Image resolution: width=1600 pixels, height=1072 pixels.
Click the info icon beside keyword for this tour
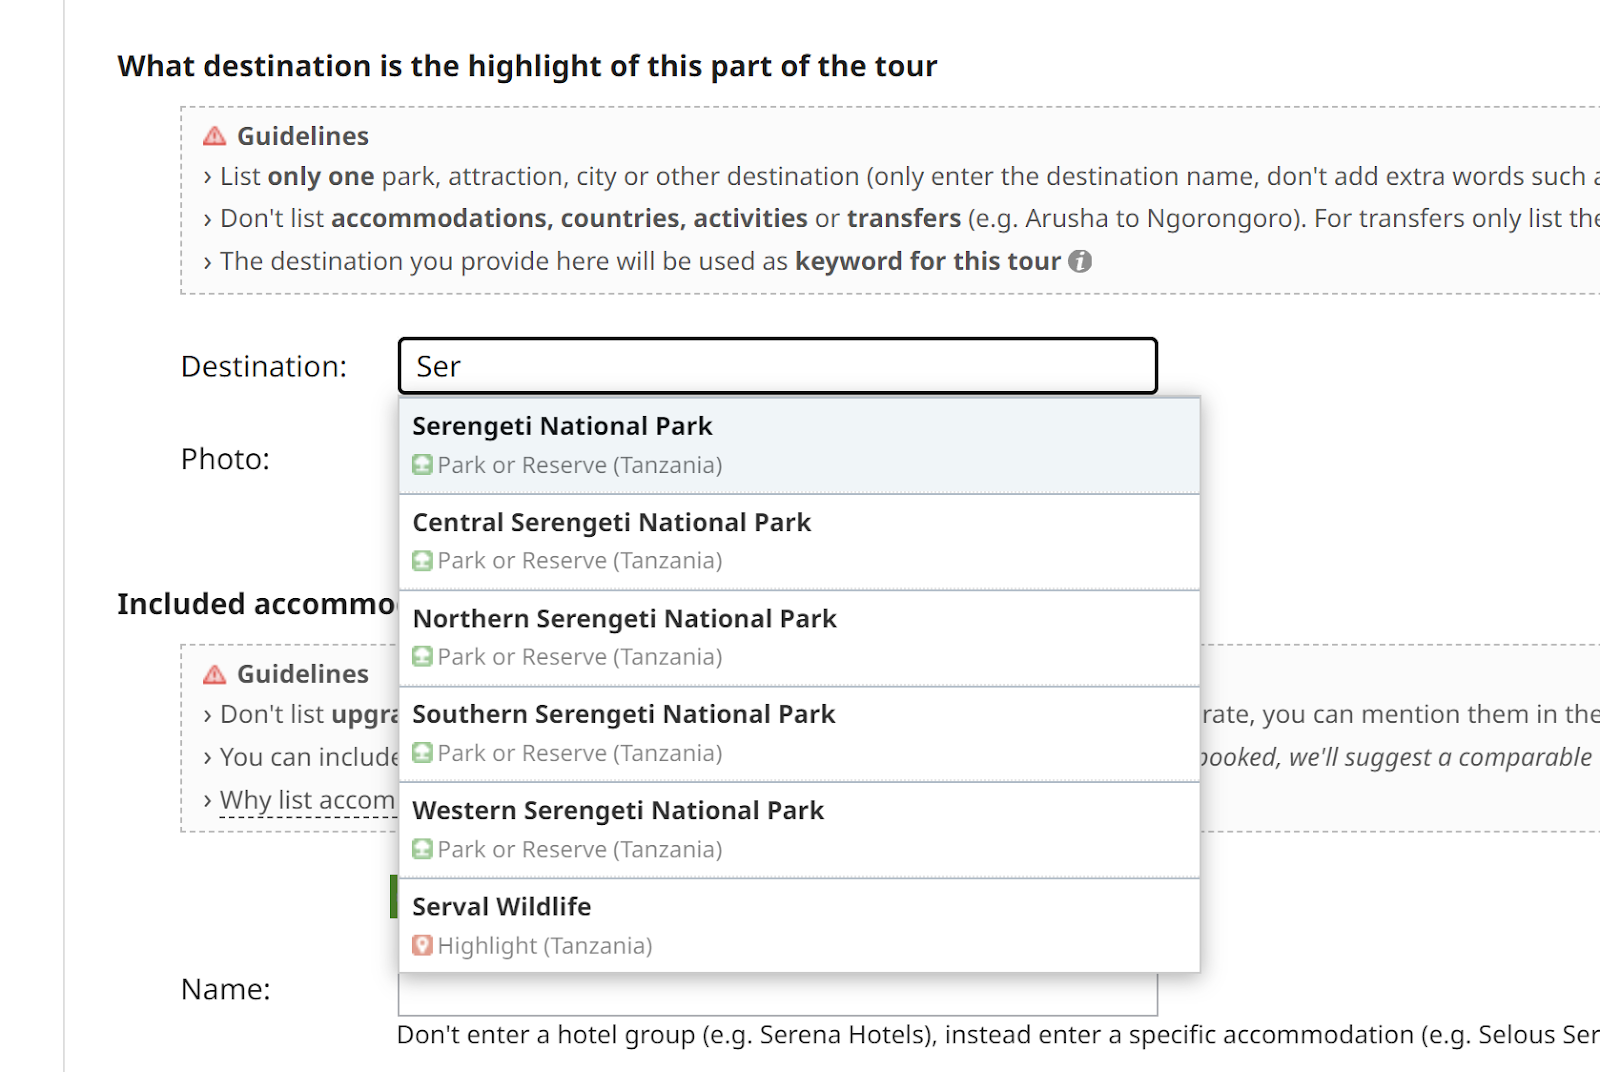pyautogui.click(x=1080, y=262)
